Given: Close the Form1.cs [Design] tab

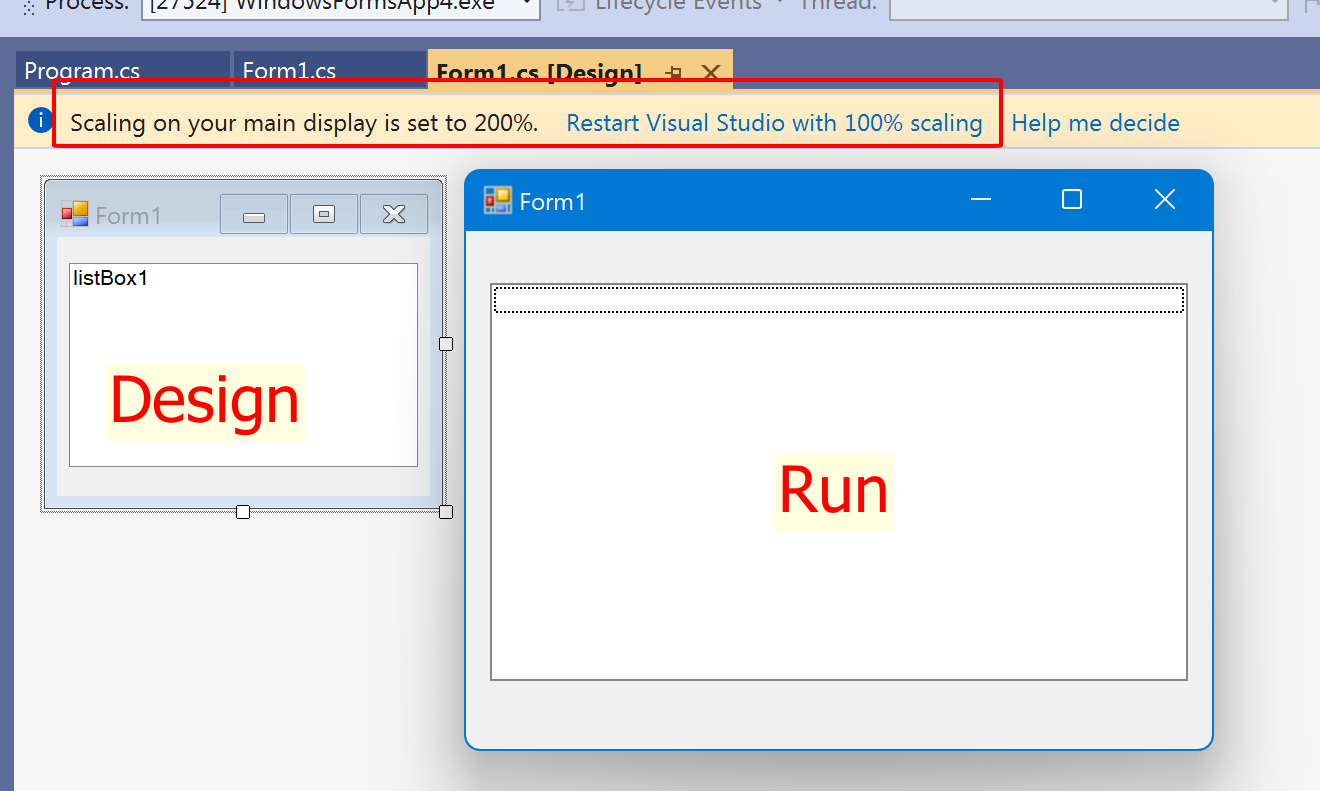Looking at the screenshot, I should (711, 72).
